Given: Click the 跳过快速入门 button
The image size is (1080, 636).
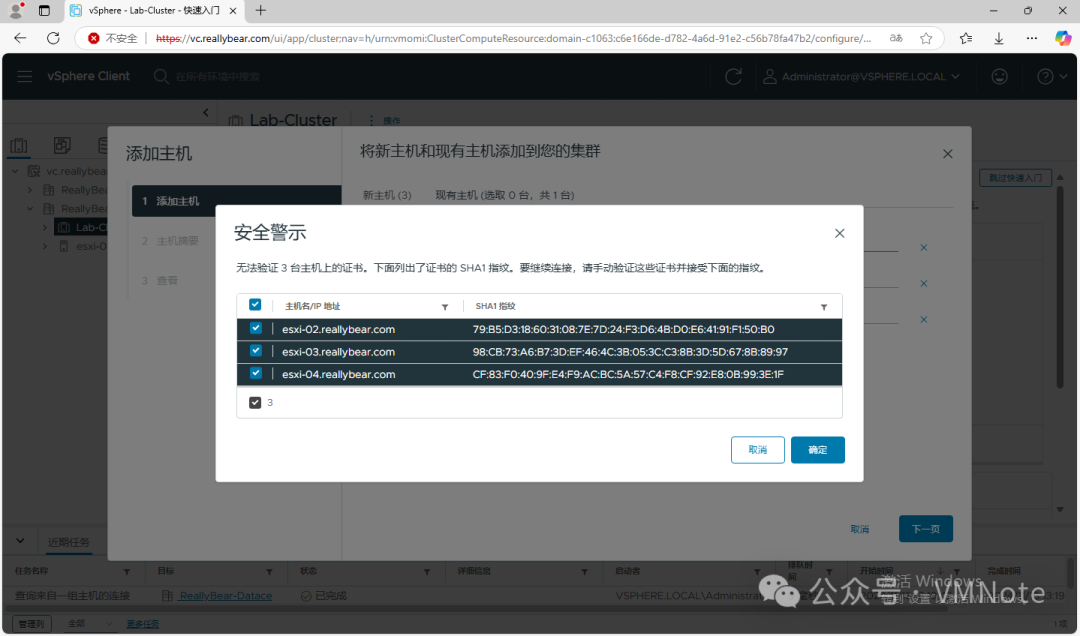Looking at the screenshot, I should [1015, 178].
